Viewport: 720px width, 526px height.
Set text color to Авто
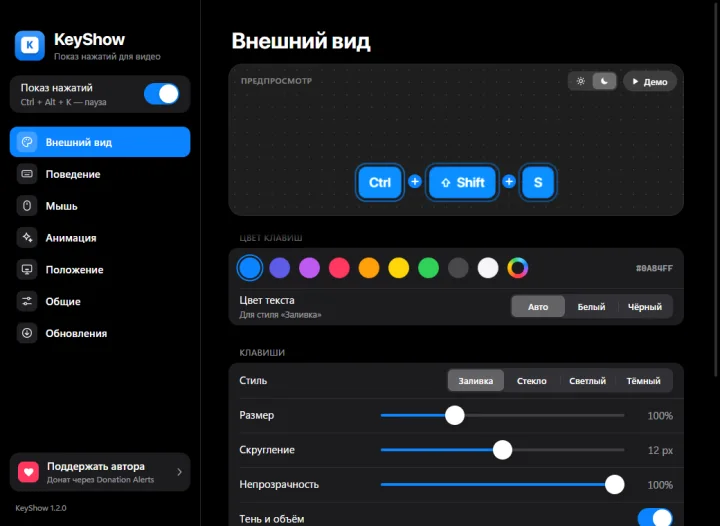[x=538, y=307]
